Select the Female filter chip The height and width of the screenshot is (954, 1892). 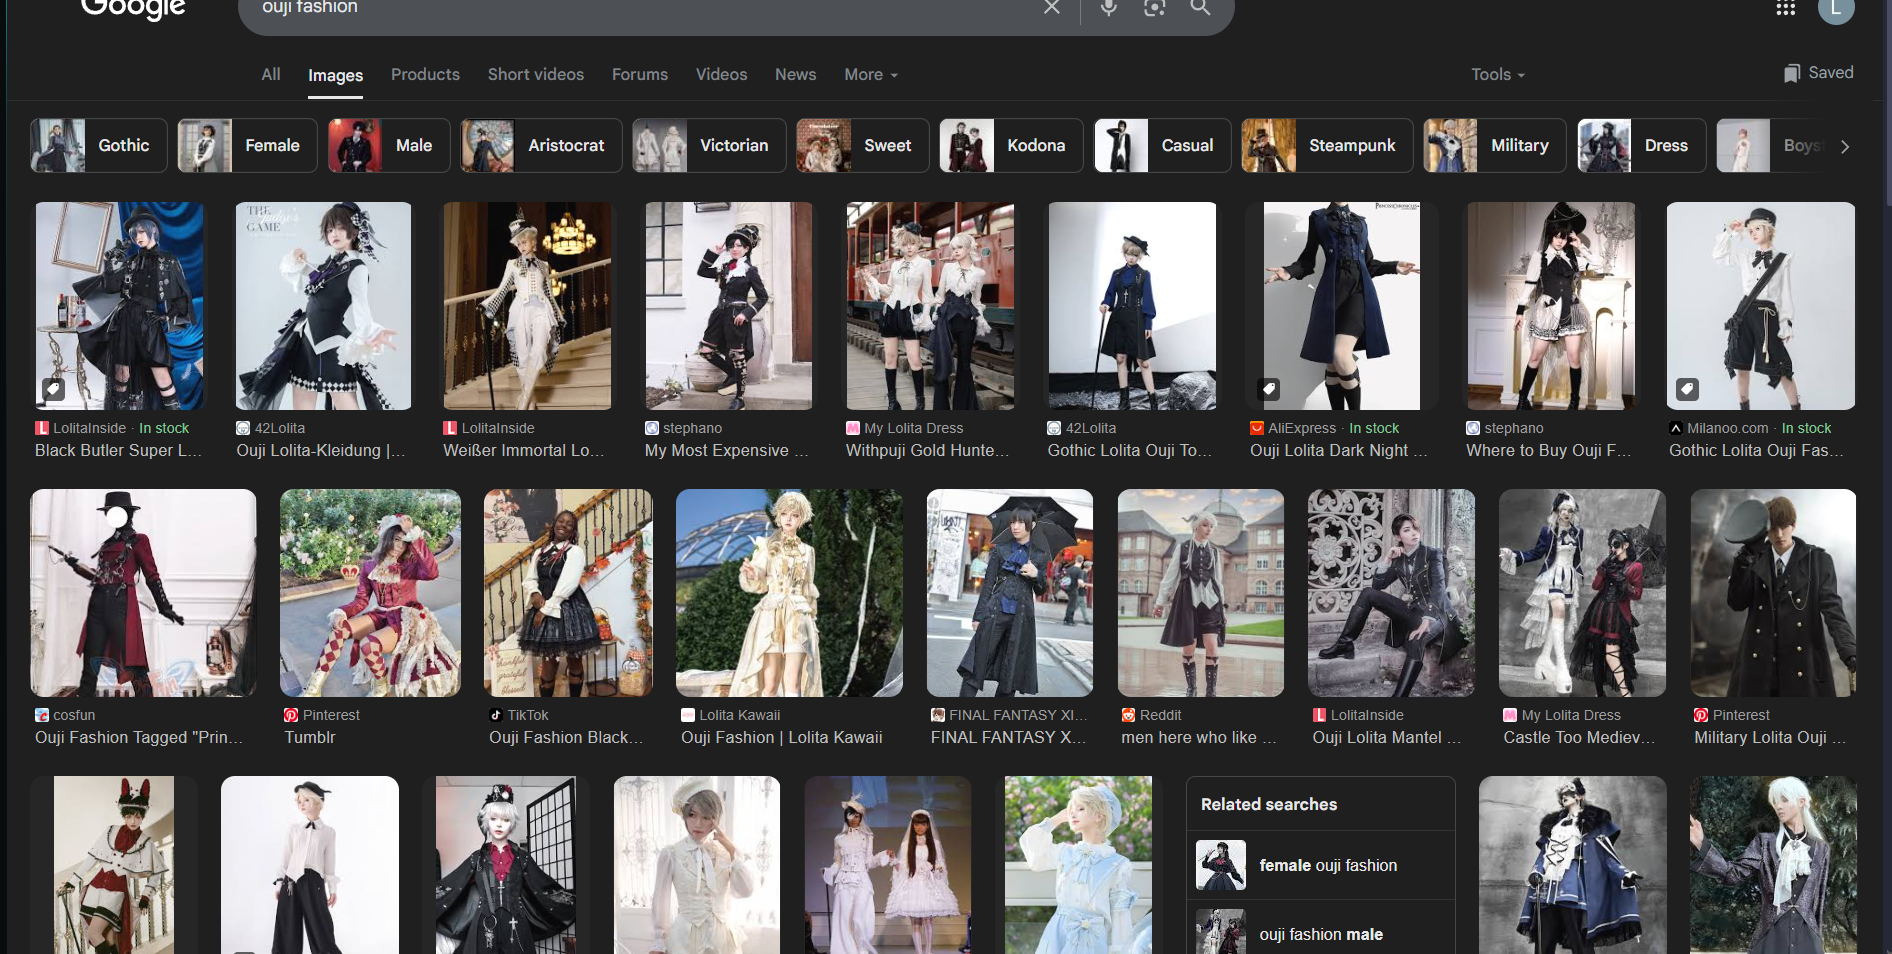[247, 145]
